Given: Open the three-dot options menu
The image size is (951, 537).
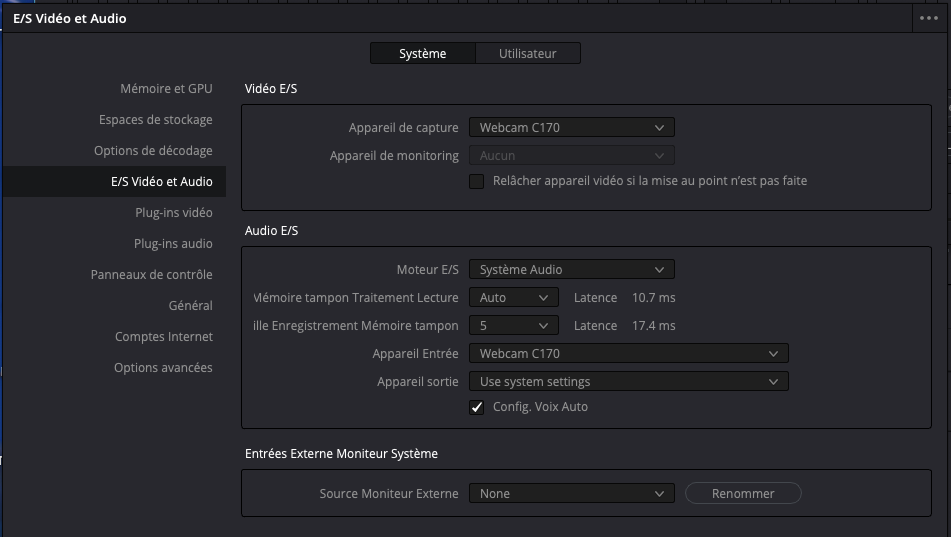Looking at the screenshot, I should (x=927, y=18).
